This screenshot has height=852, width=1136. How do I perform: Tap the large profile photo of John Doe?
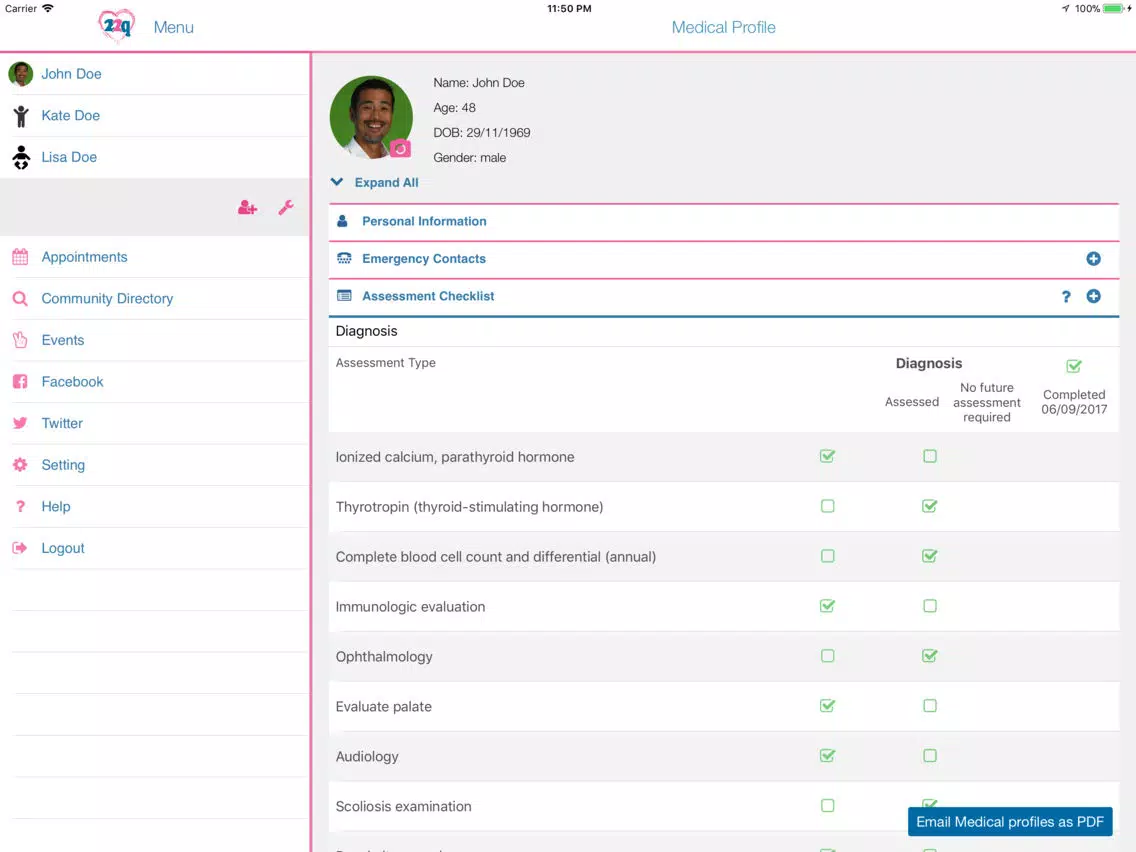click(371, 117)
